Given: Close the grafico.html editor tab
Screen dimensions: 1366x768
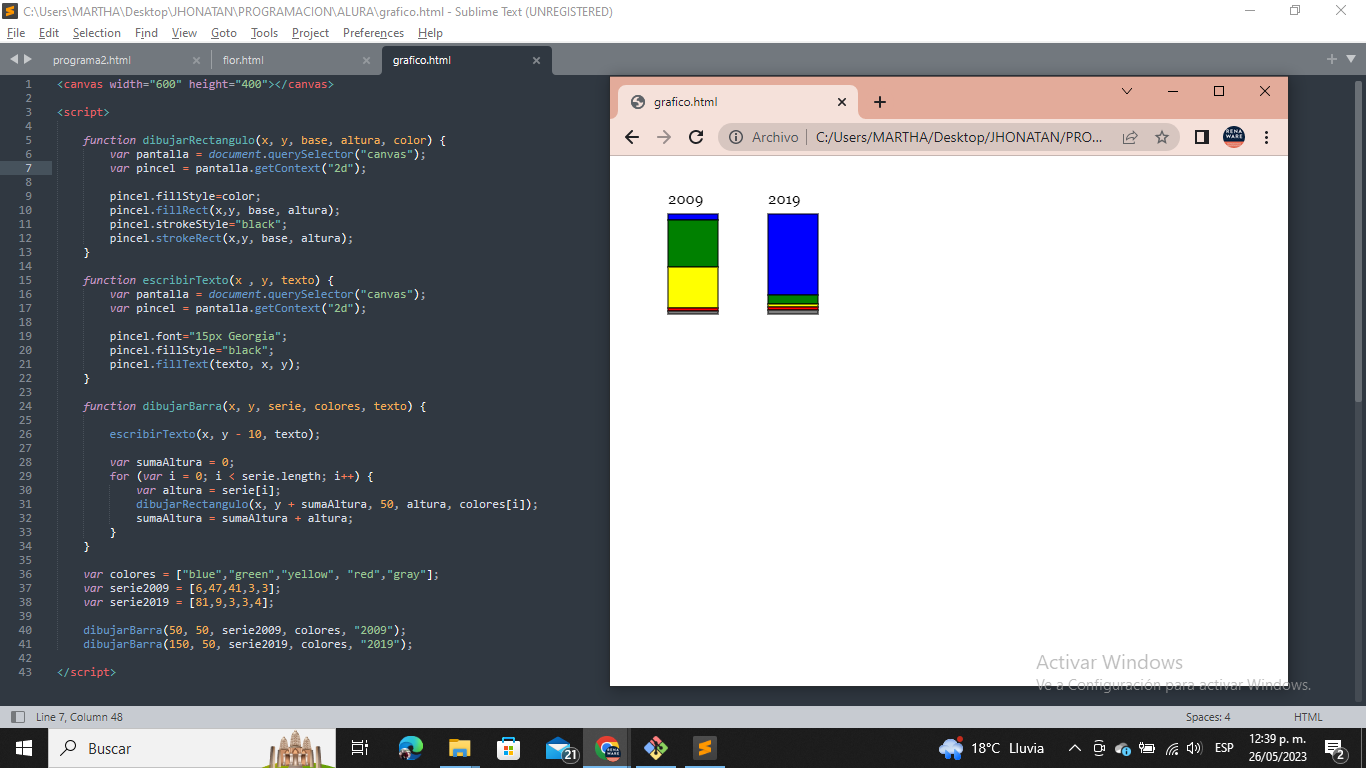Looking at the screenshot, I should pos(536,60).
